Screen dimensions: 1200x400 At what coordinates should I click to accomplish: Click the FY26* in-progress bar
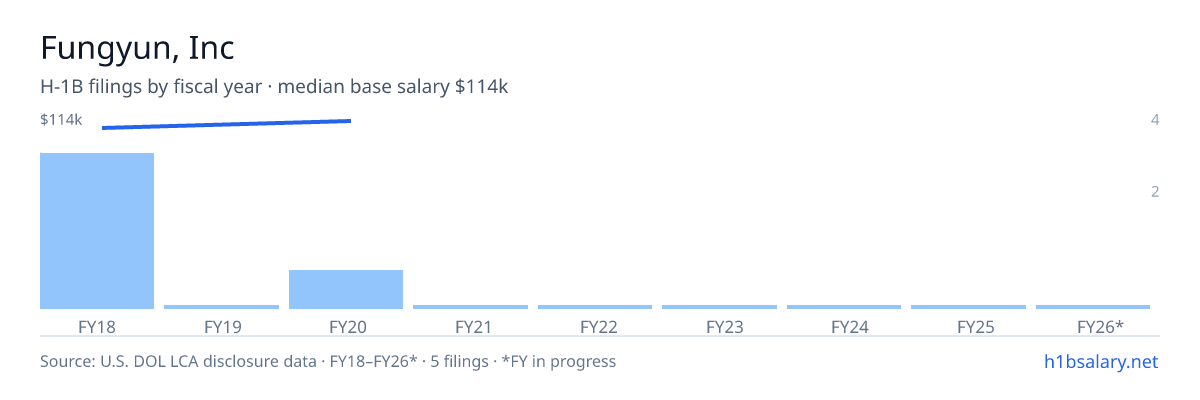(1093, 307)
